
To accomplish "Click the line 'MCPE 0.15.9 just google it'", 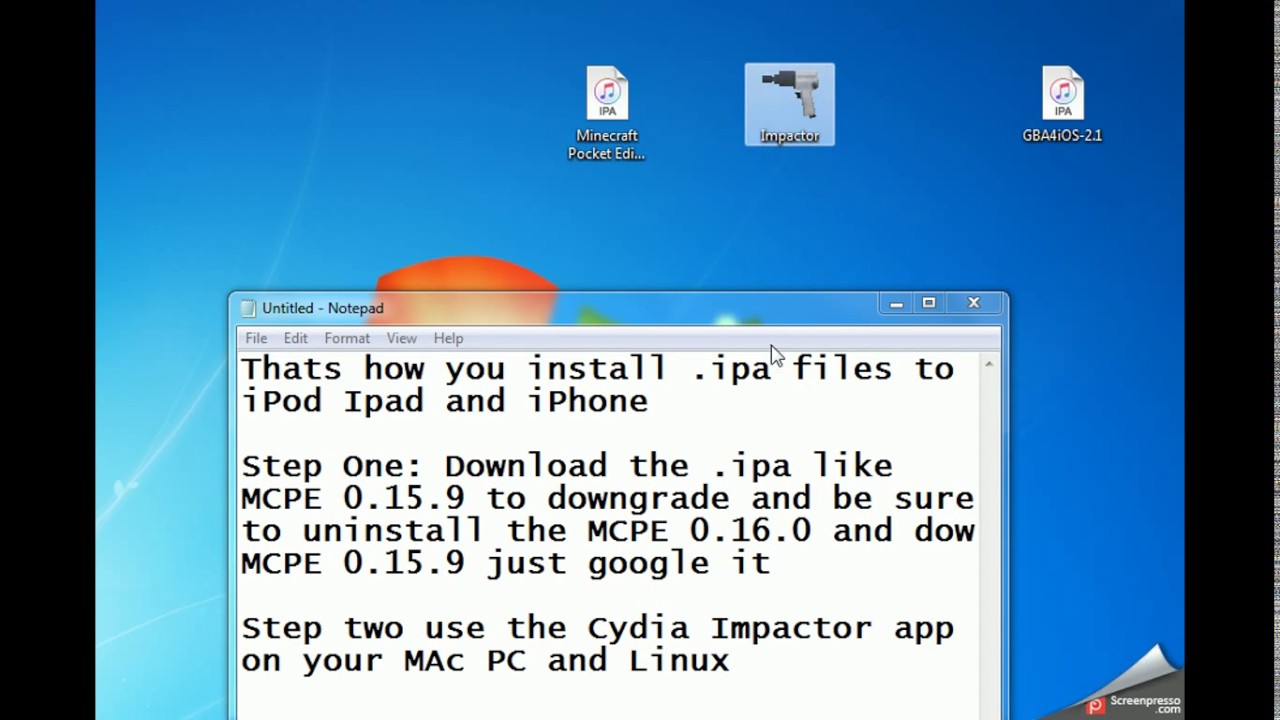I will (x=506, y=563).
